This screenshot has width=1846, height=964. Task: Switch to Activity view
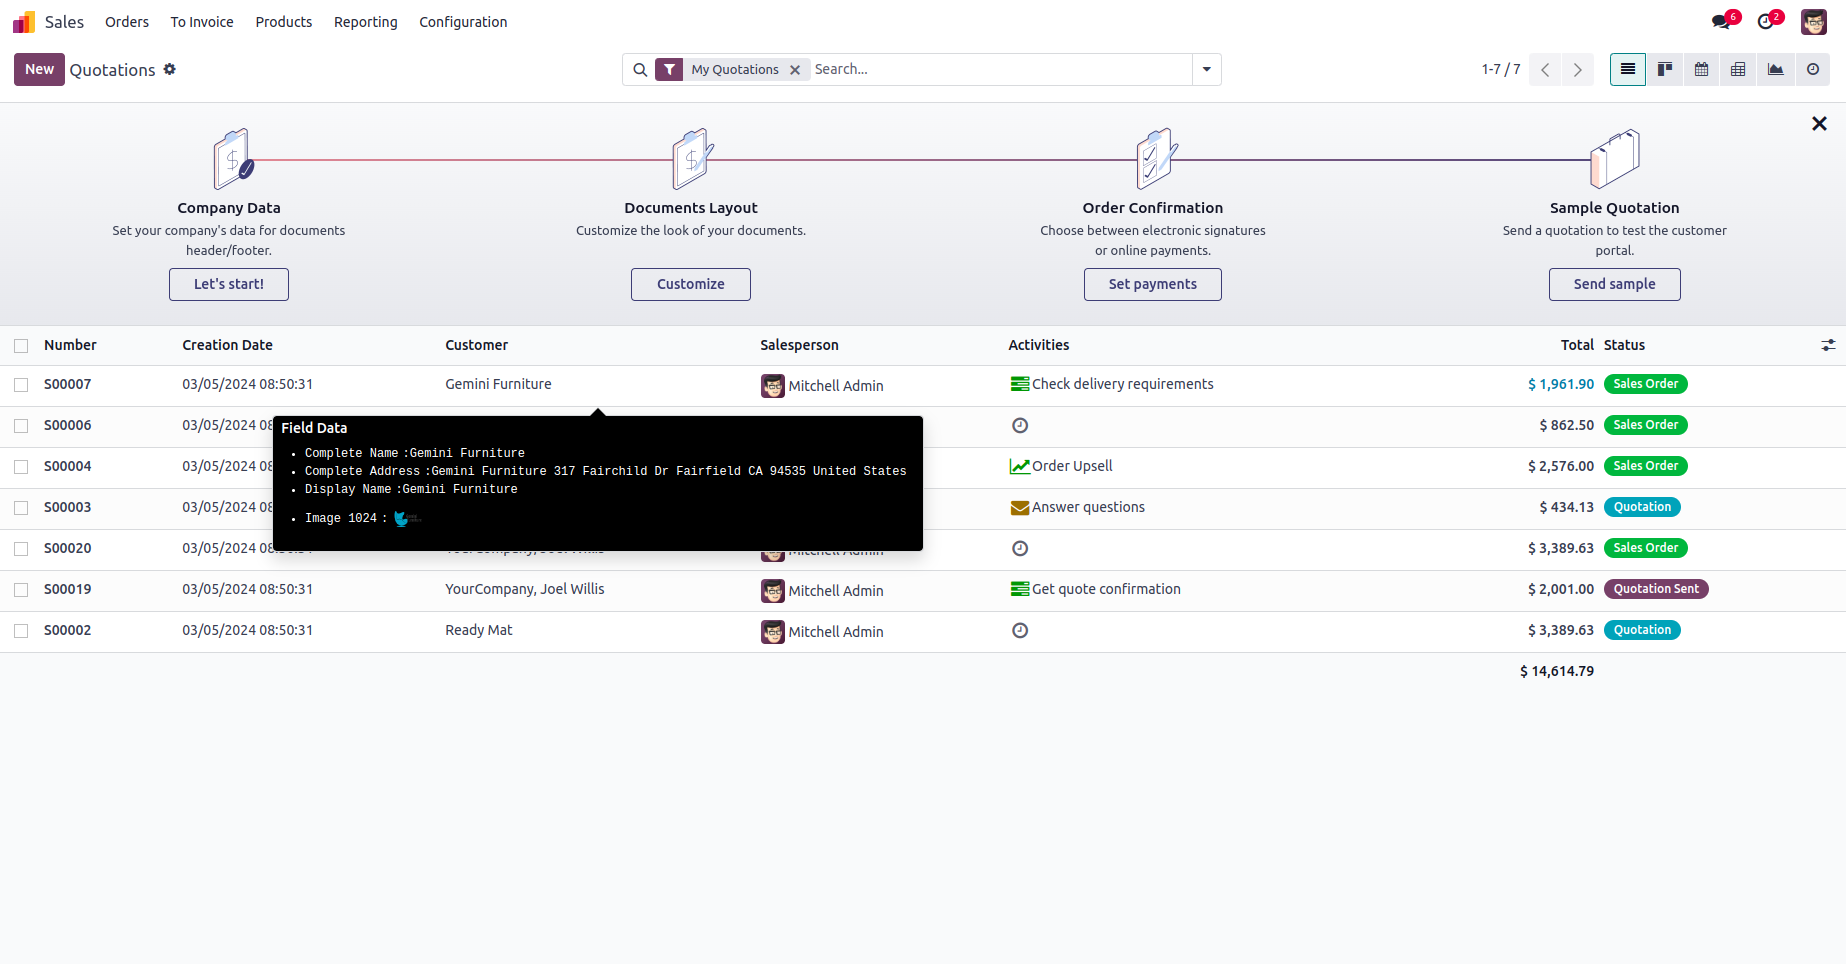click(x=1813, y=70)
